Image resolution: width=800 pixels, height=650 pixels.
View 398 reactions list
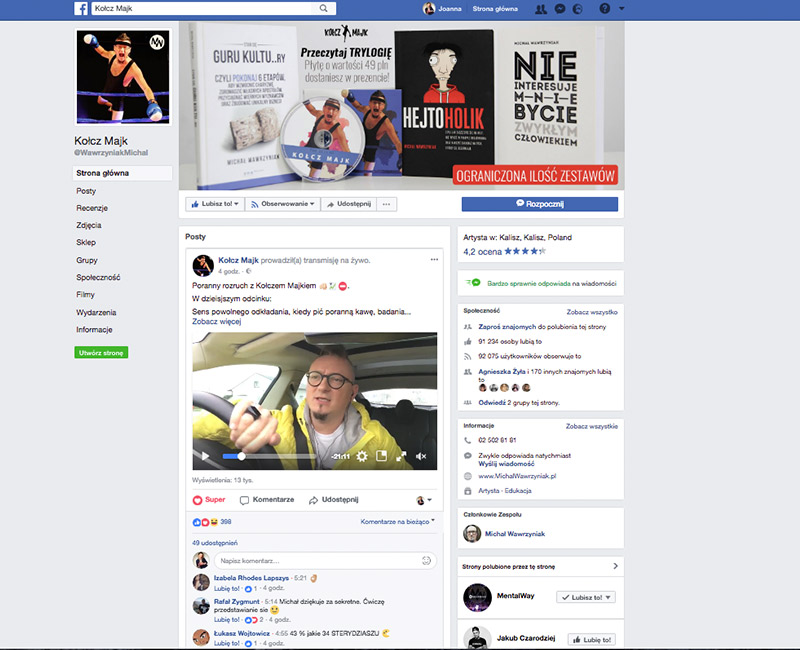click(x=212, y=522)
